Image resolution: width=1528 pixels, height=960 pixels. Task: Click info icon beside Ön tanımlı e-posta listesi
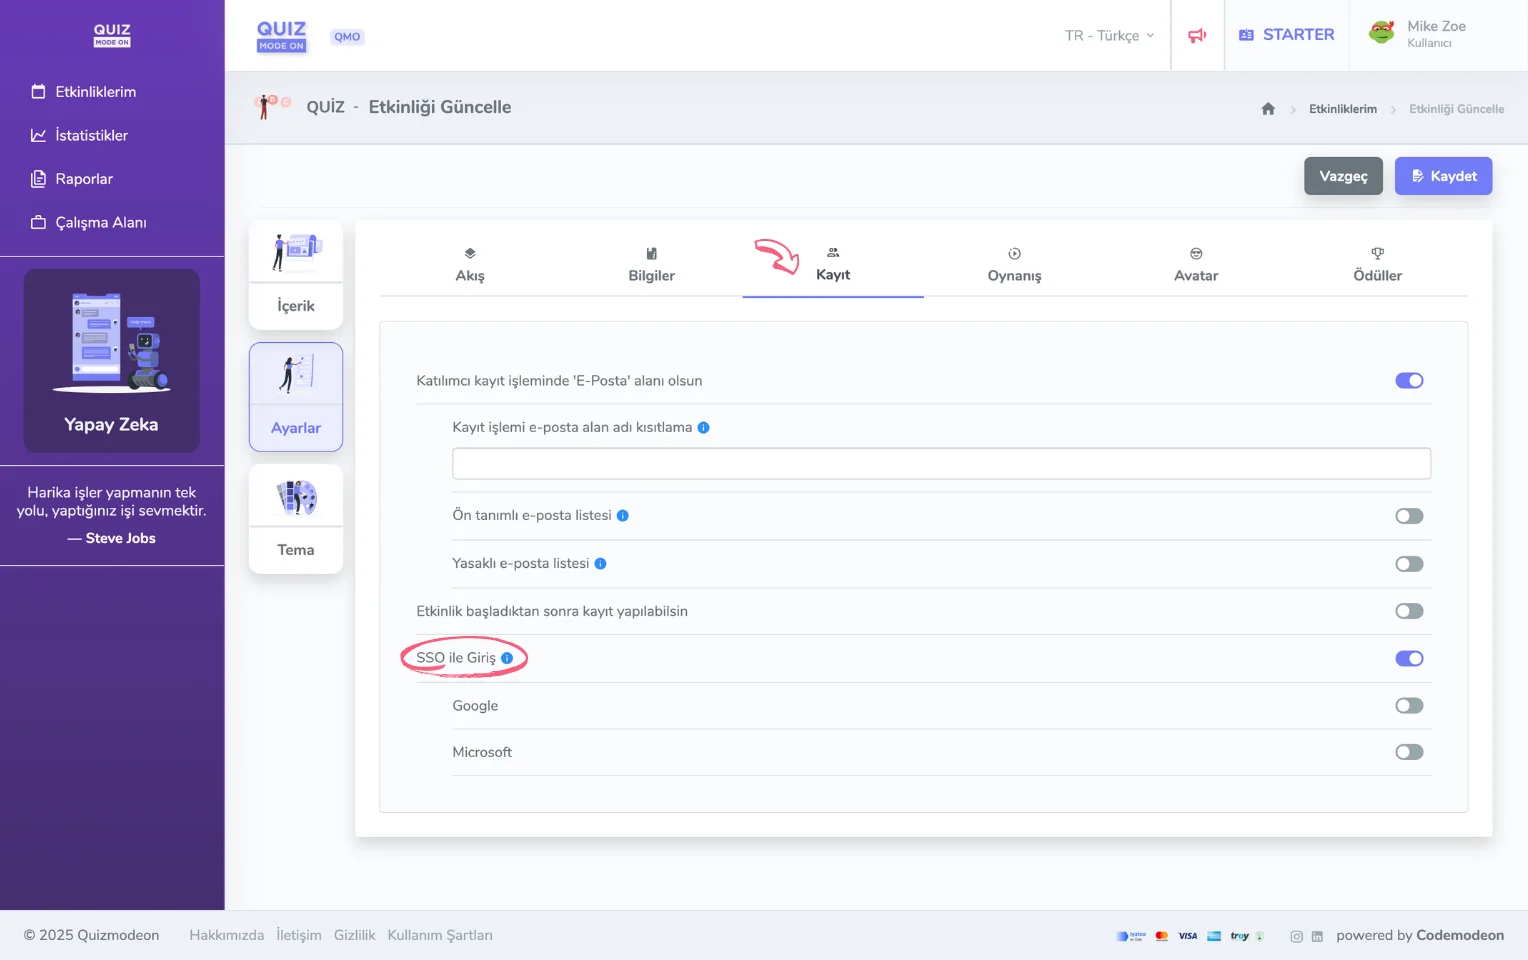pyautogui.click(x=623, y=516)
